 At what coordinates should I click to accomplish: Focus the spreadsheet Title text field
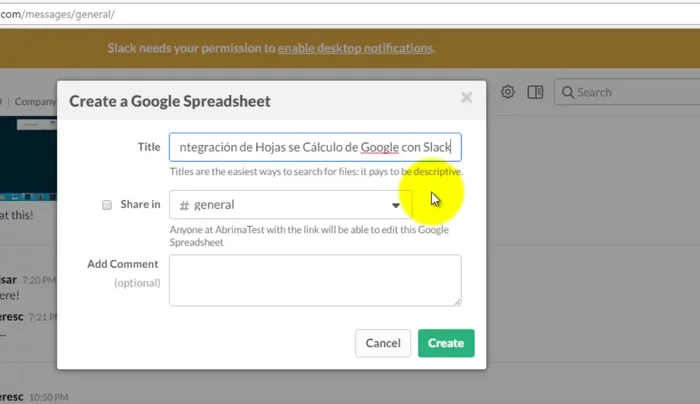click(x=314, y=147)
